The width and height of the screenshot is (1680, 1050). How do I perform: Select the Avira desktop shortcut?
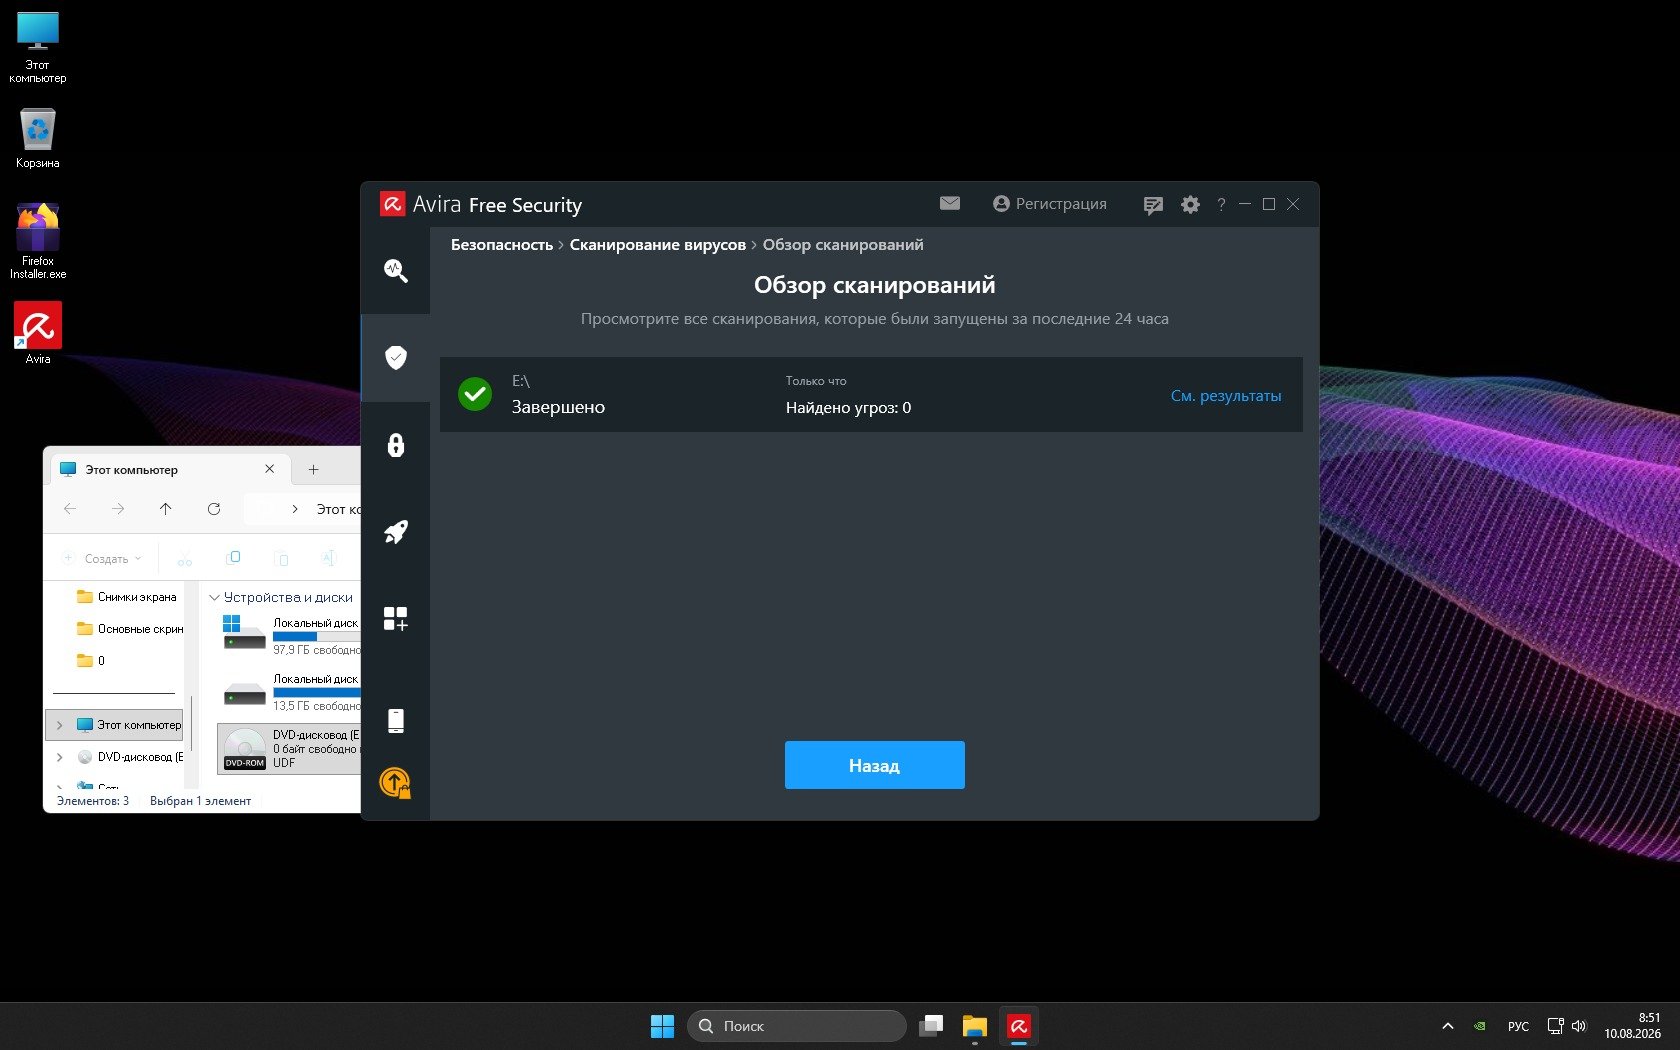38,333
